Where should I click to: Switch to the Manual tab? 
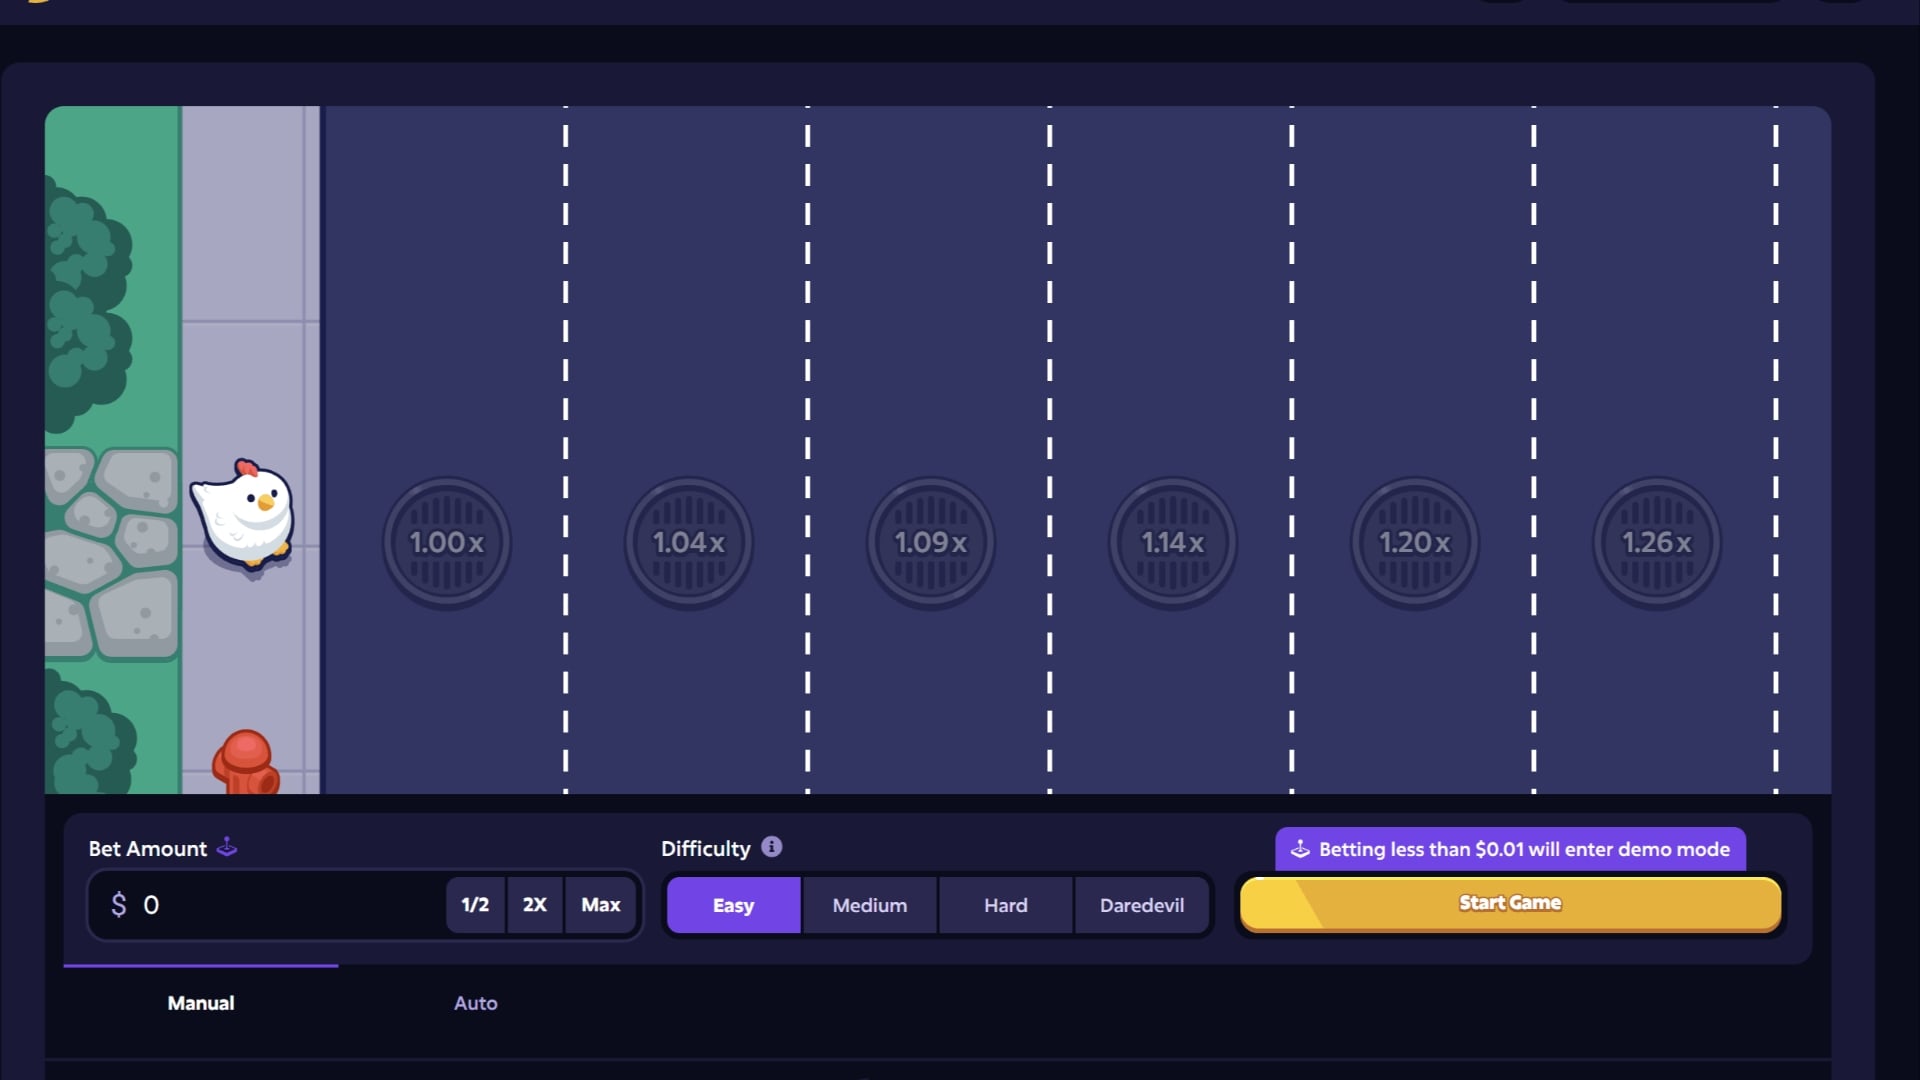[x=200, y=1003]
